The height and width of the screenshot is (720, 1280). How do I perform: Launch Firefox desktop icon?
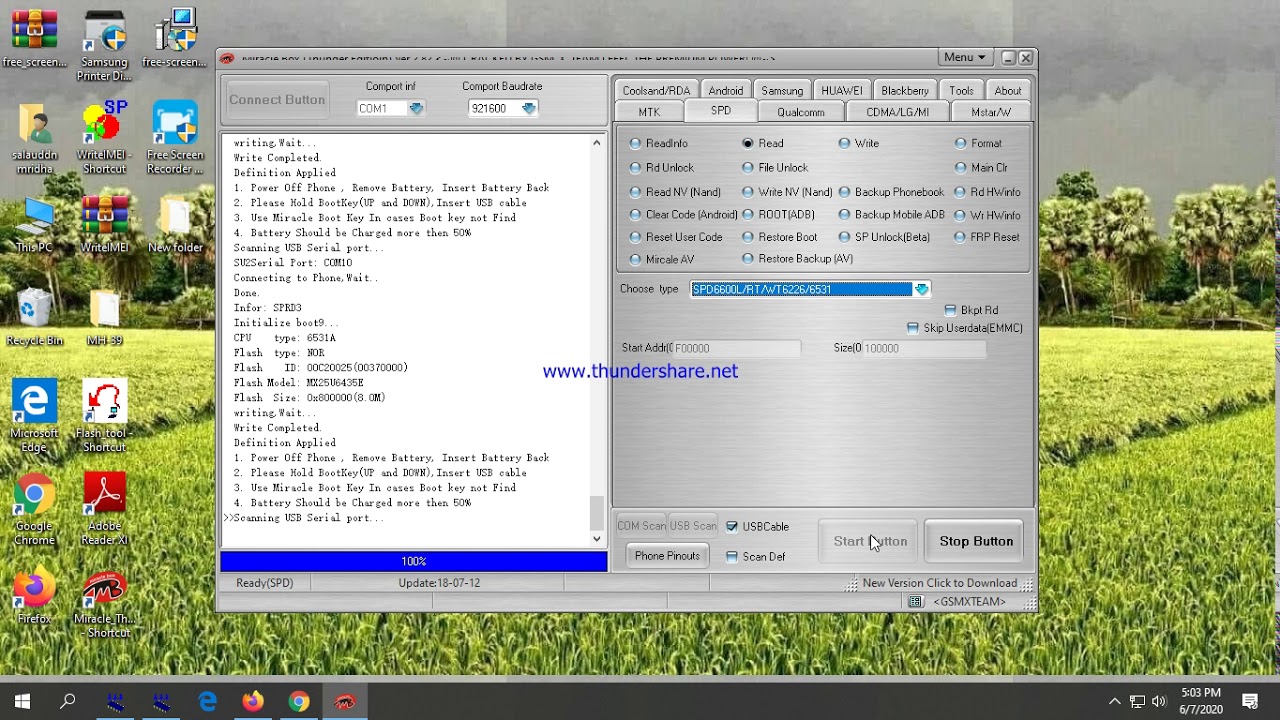point(34,597)
